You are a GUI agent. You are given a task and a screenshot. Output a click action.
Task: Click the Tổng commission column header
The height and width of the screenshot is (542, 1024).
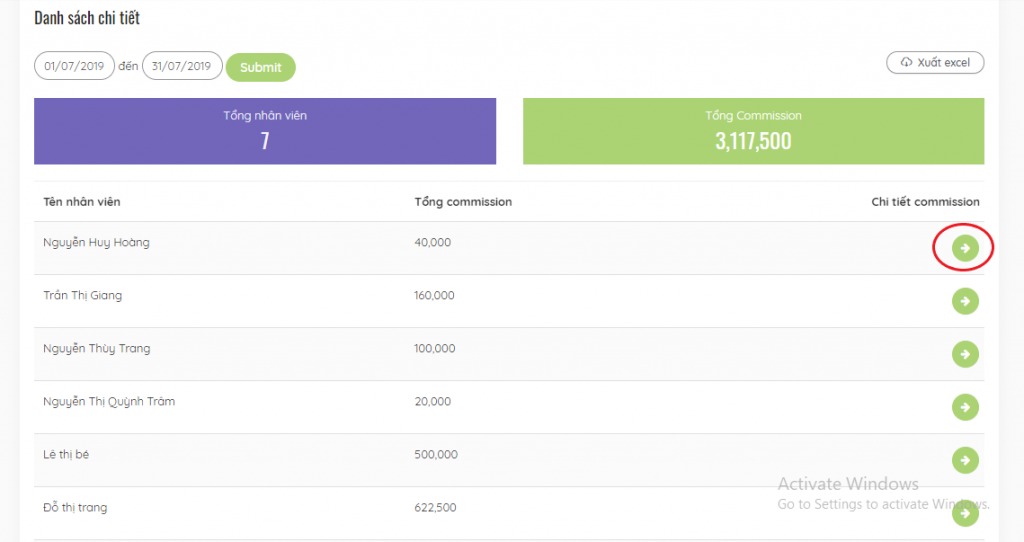point(463,202)
